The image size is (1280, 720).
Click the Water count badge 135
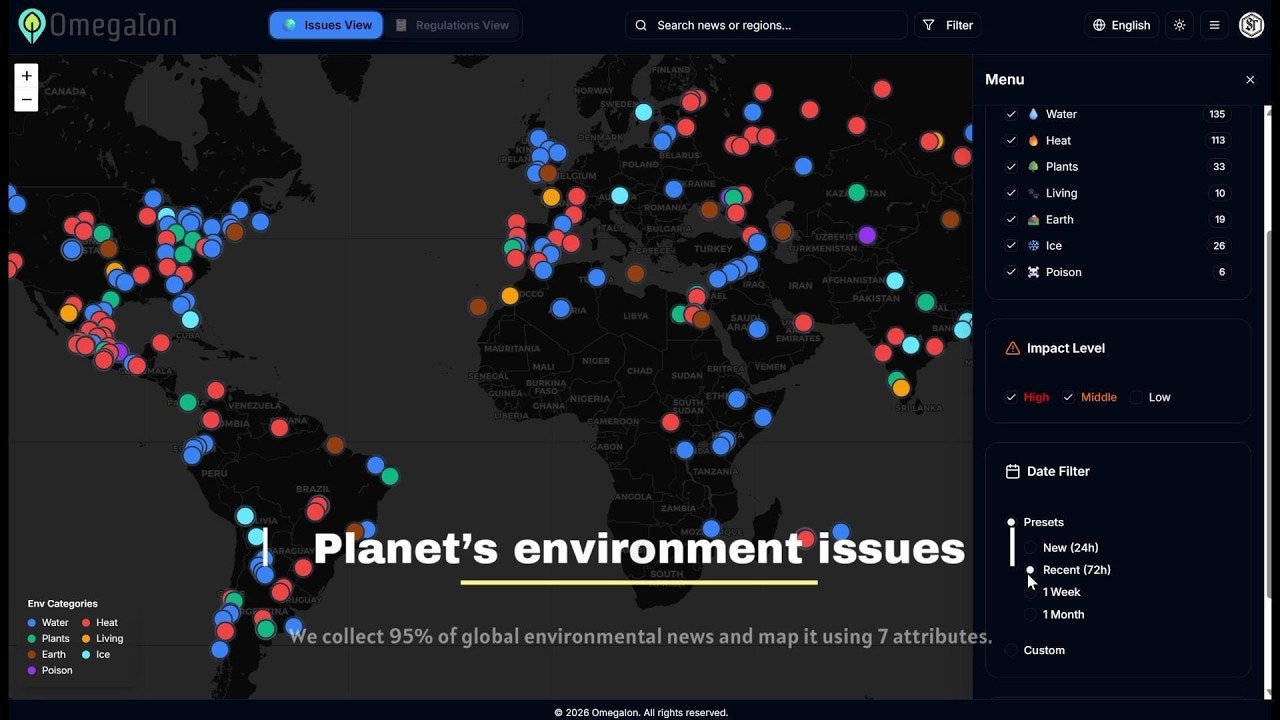coord(1217,114)
